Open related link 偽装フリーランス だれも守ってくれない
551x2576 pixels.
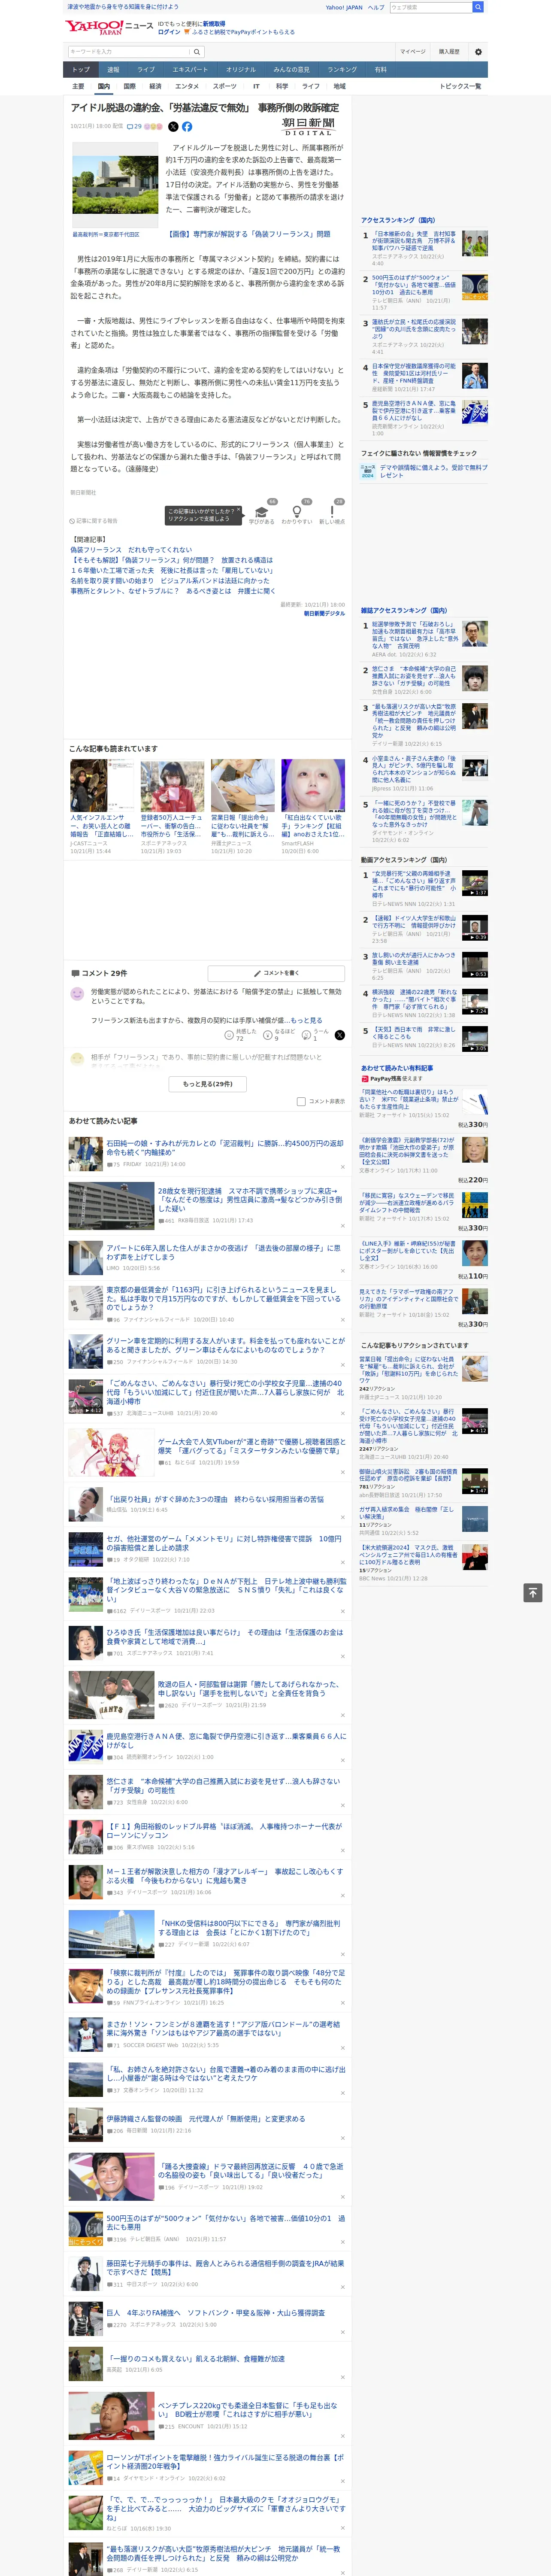[130, 550]
